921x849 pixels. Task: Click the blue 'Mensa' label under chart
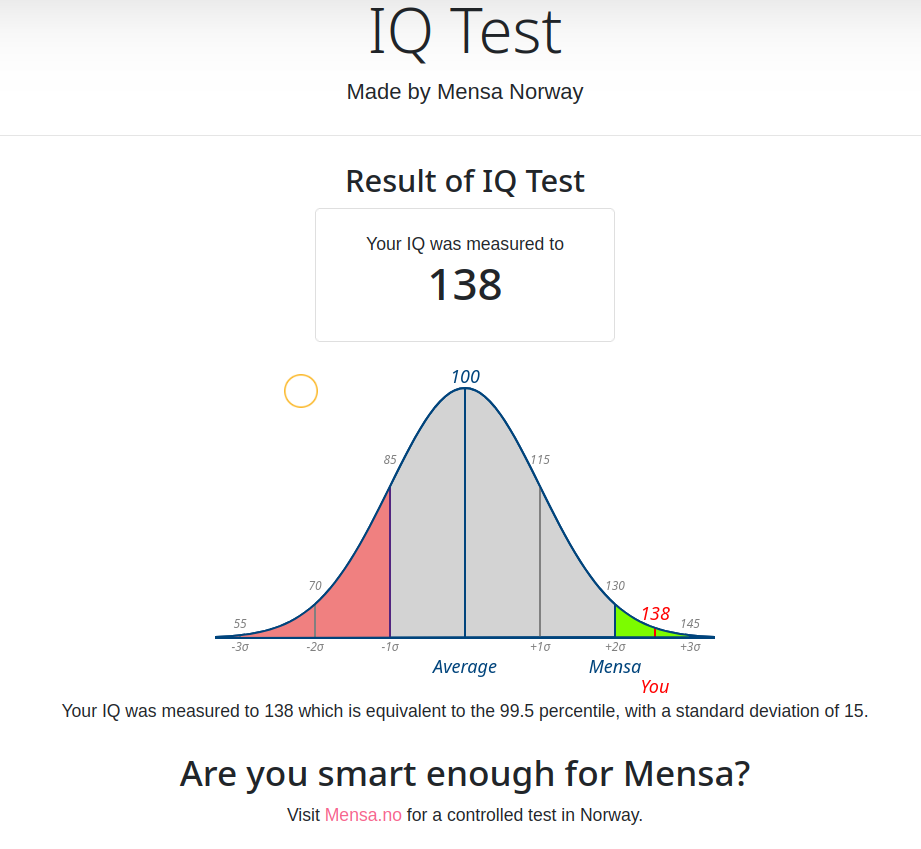[x=615, y=667]
